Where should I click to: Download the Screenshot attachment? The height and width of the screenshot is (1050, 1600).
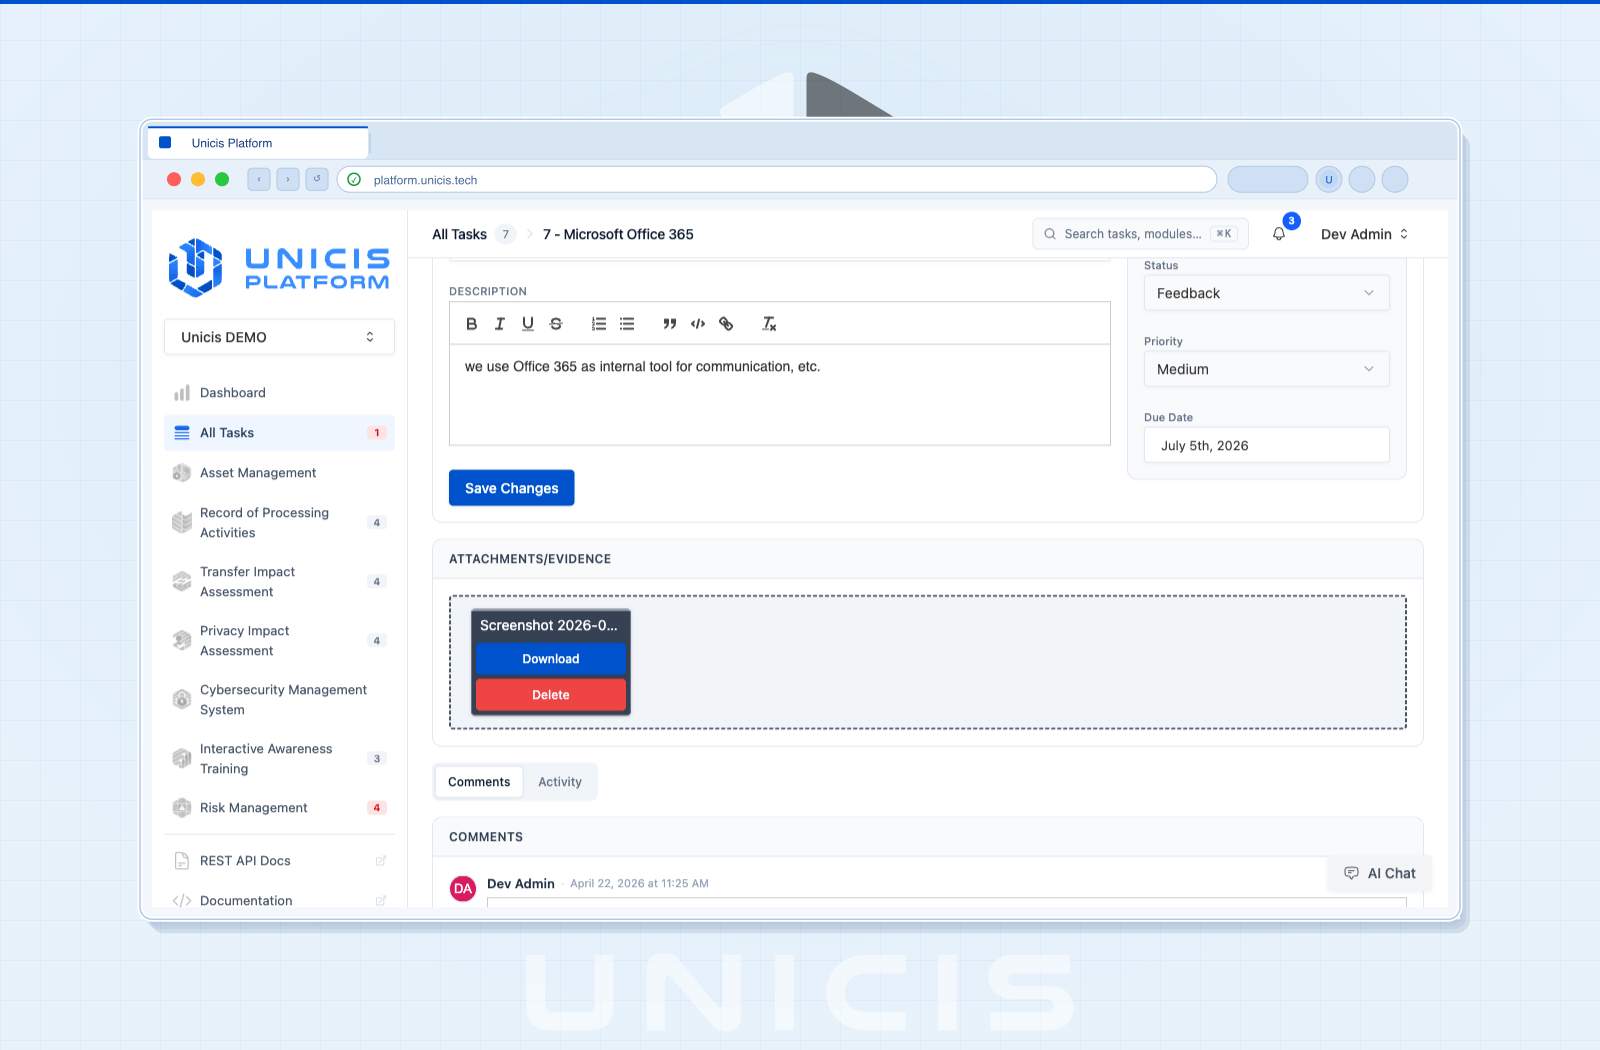pos(551,659)
